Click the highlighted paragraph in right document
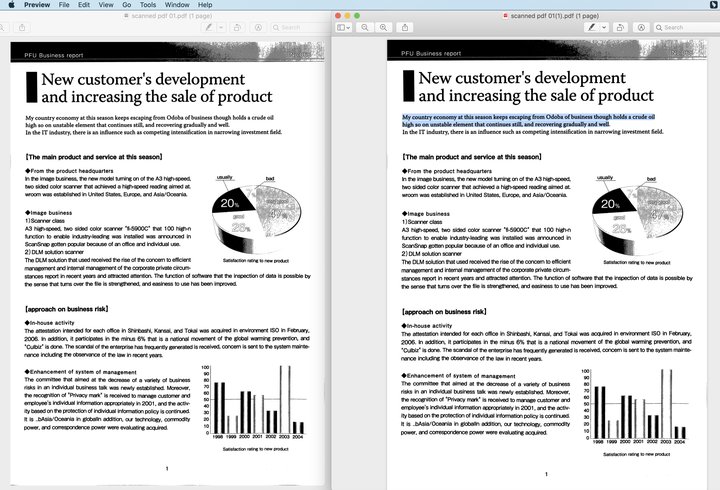720x490 pixels. (x=529, y=120)
